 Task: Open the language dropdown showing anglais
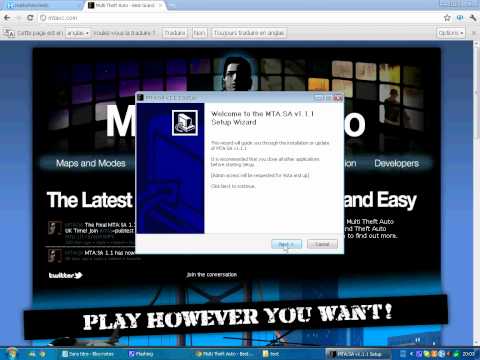coord(77,33)
